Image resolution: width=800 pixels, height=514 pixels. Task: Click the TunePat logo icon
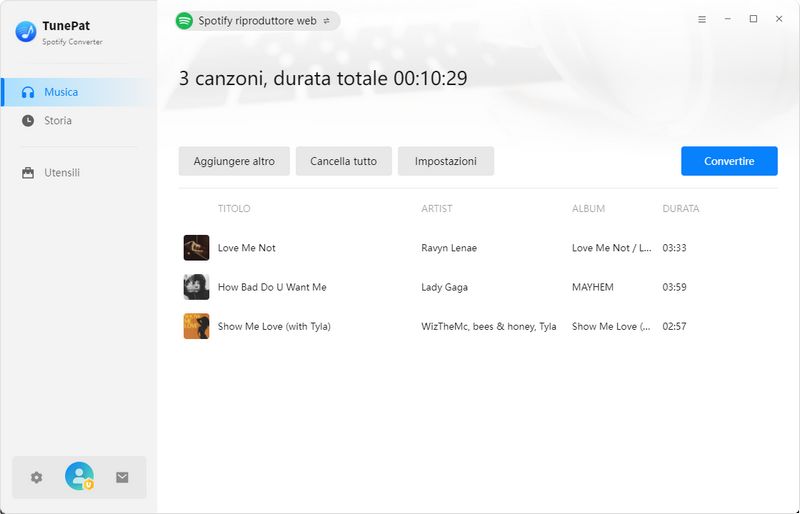[26, 32]
